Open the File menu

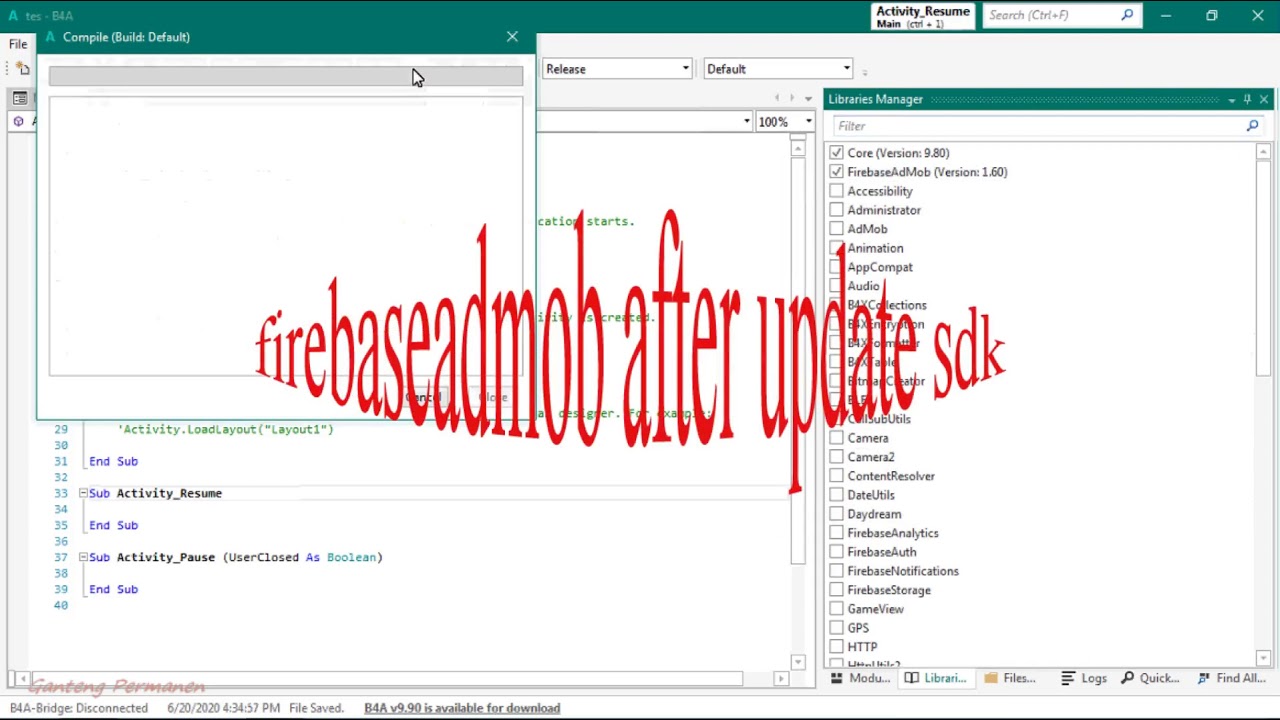(18, 44)
